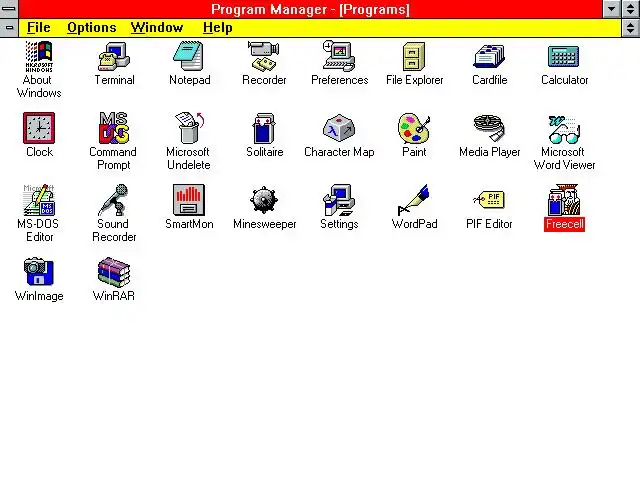640x480 pixels.
Task: Select the Recorder camera icon
Action: pos(264,56)
